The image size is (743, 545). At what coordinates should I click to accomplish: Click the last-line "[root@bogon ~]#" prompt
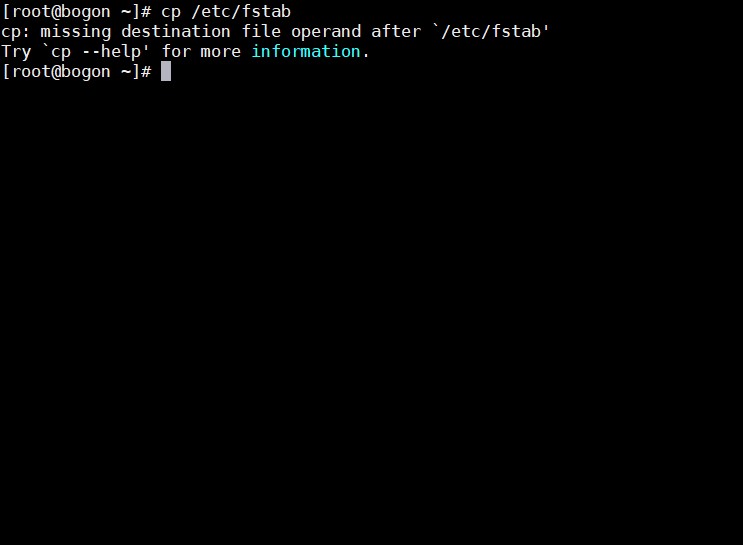(77, 72)
